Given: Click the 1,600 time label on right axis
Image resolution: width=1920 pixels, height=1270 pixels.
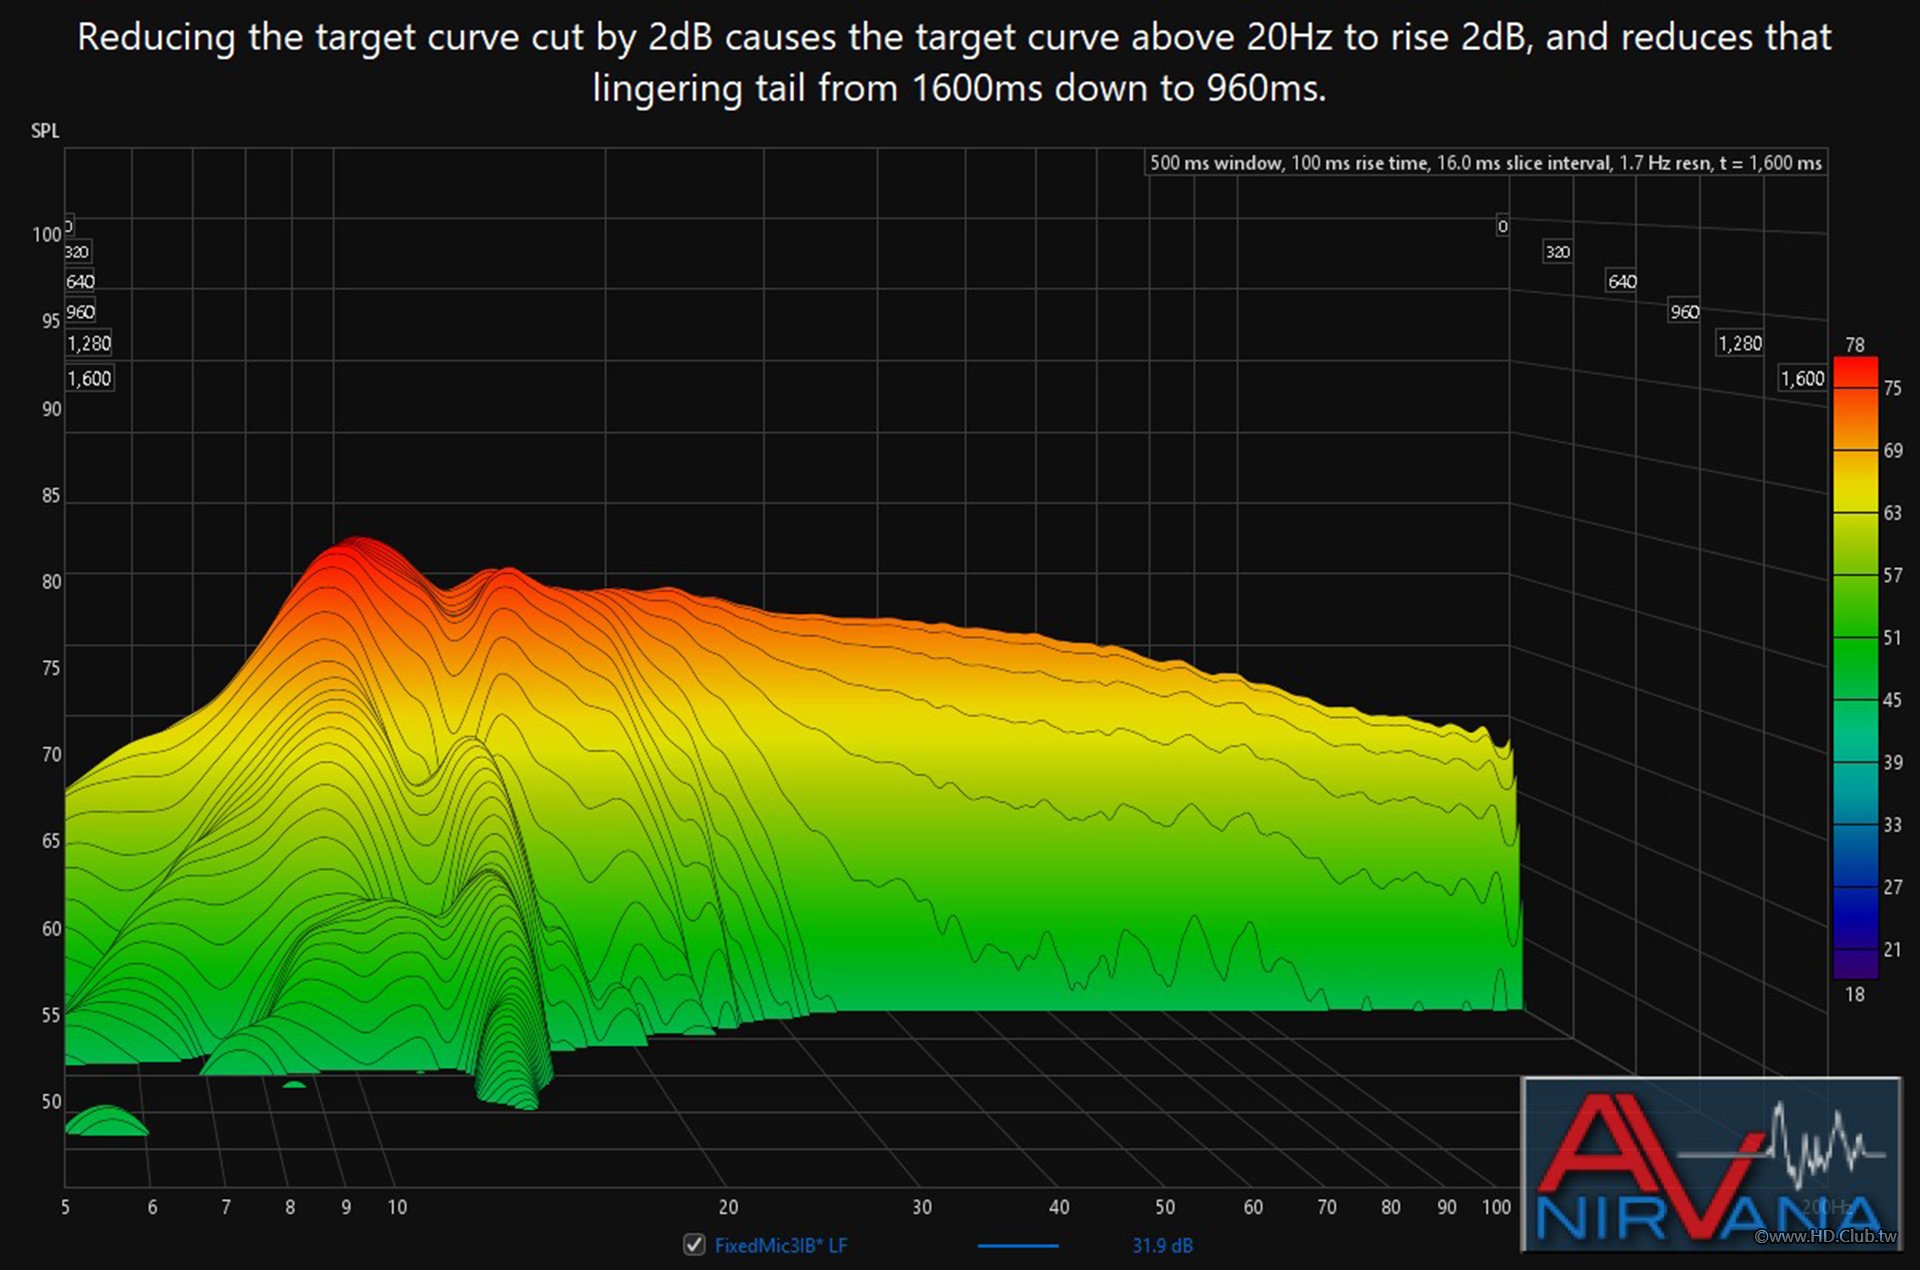Looking at the screenshot, I should 1802,379.
